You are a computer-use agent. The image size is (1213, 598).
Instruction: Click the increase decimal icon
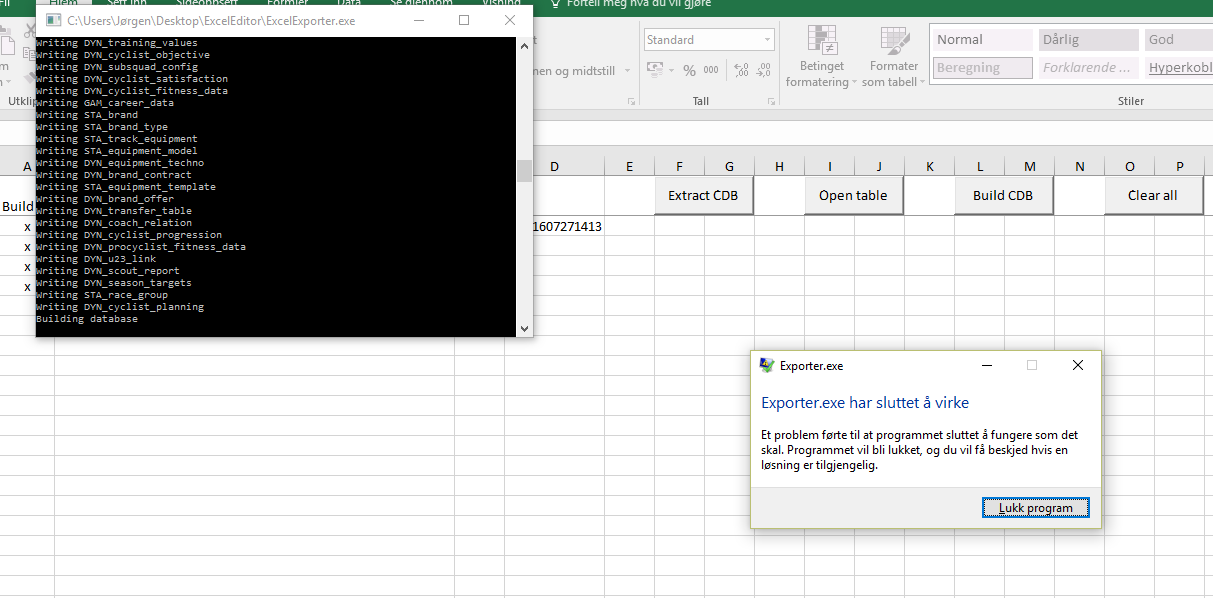coord(741,70)
